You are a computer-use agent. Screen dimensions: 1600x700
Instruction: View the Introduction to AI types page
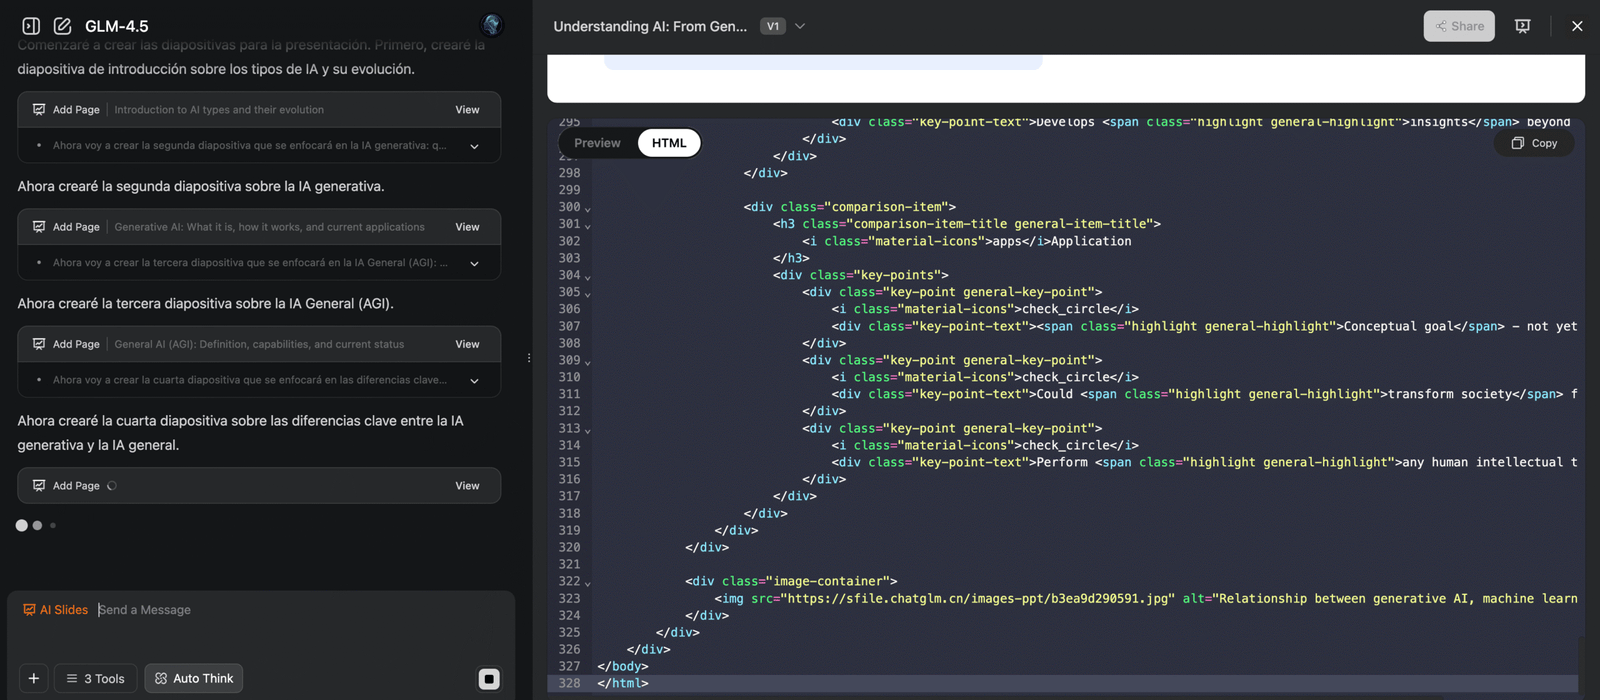467,110
